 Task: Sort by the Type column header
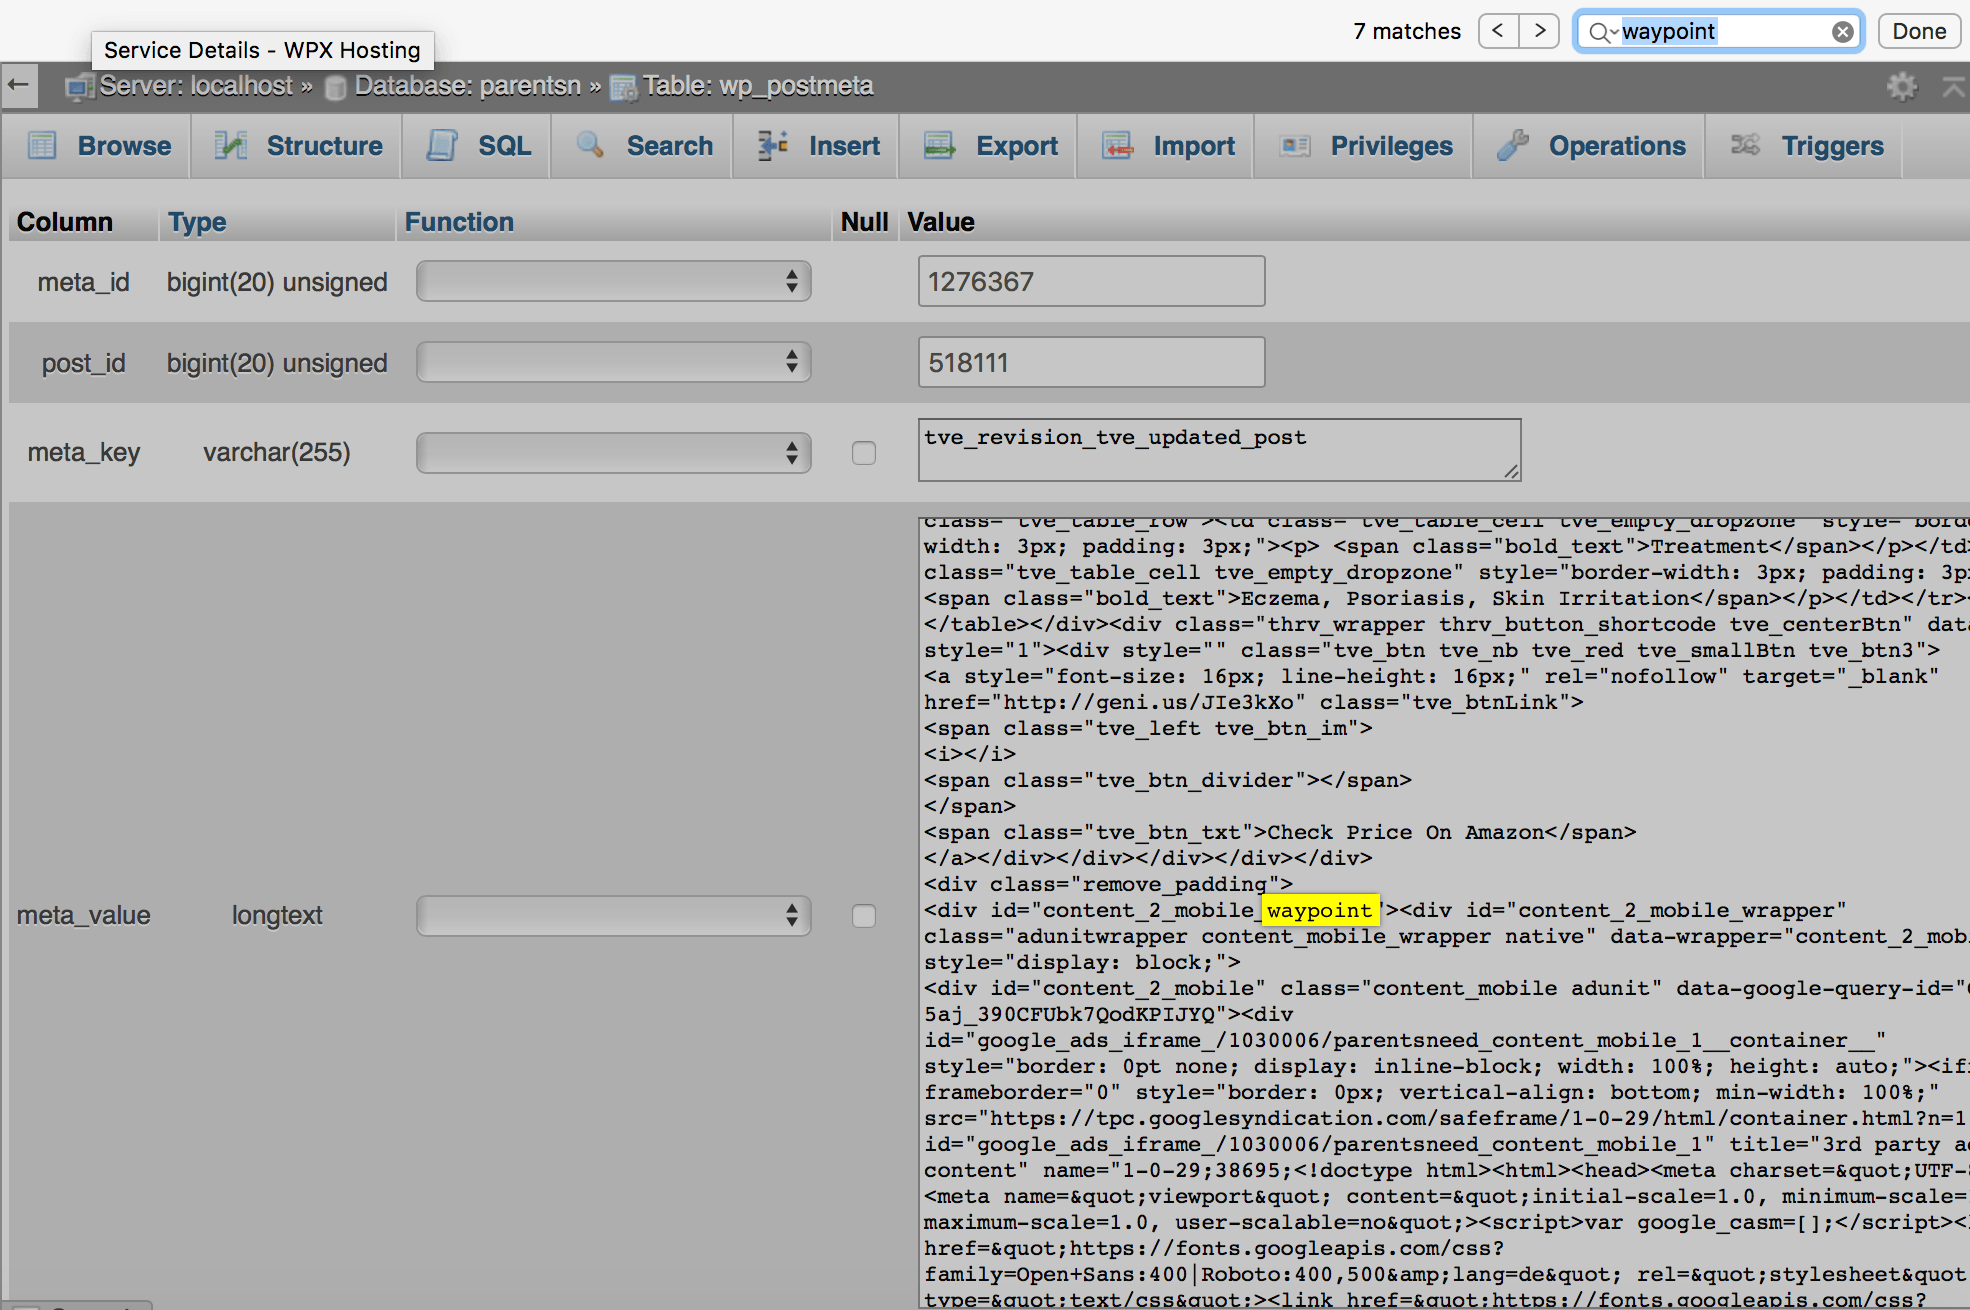click(x=197, y=222)
